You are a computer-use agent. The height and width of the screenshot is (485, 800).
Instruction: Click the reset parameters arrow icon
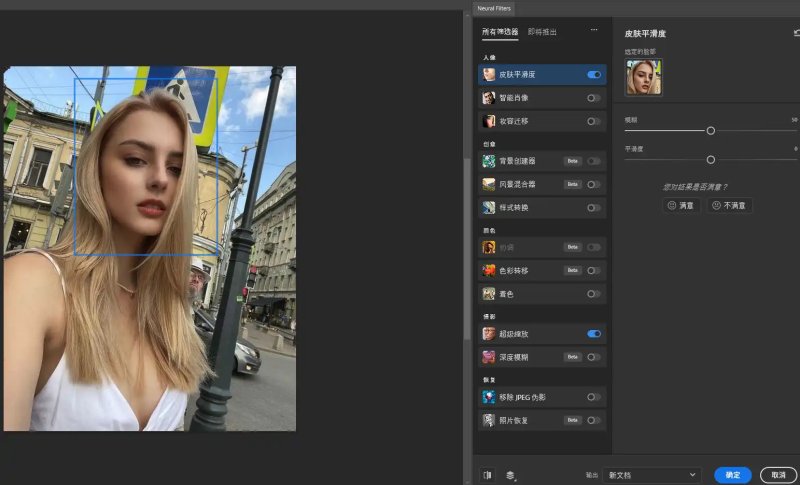796,33
